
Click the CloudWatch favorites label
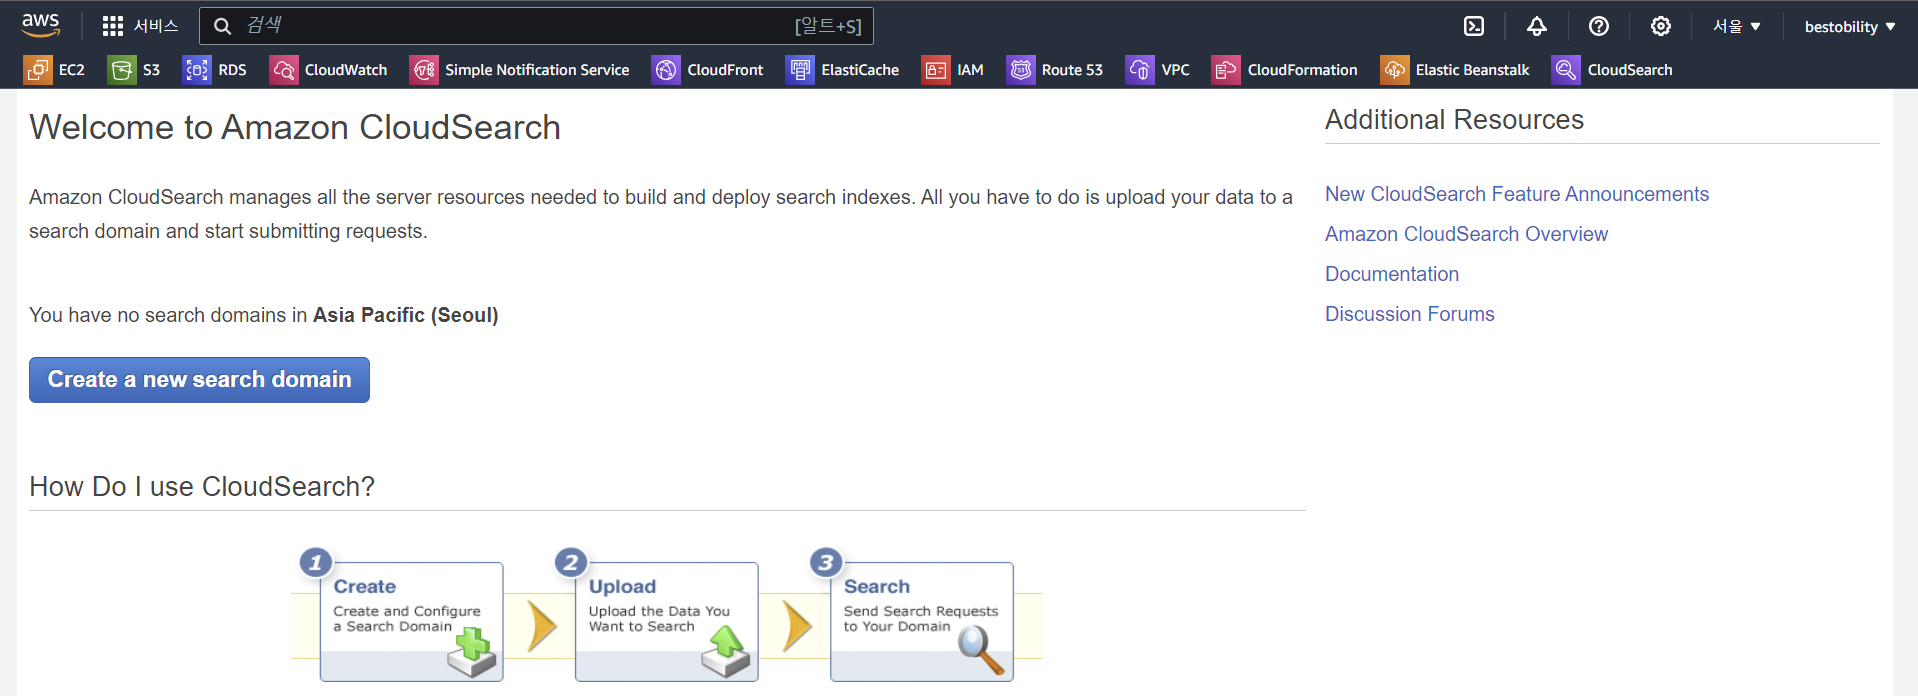tap(346, 70)
